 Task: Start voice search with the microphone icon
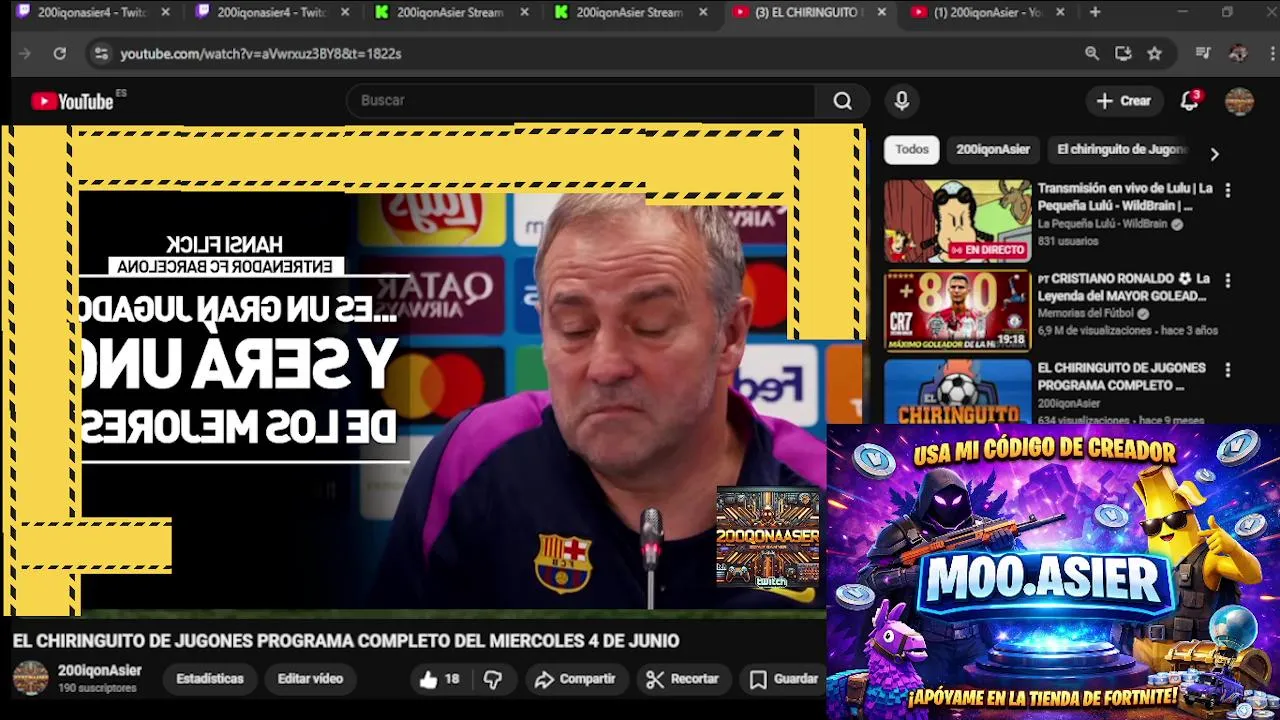tap(902, 101)
